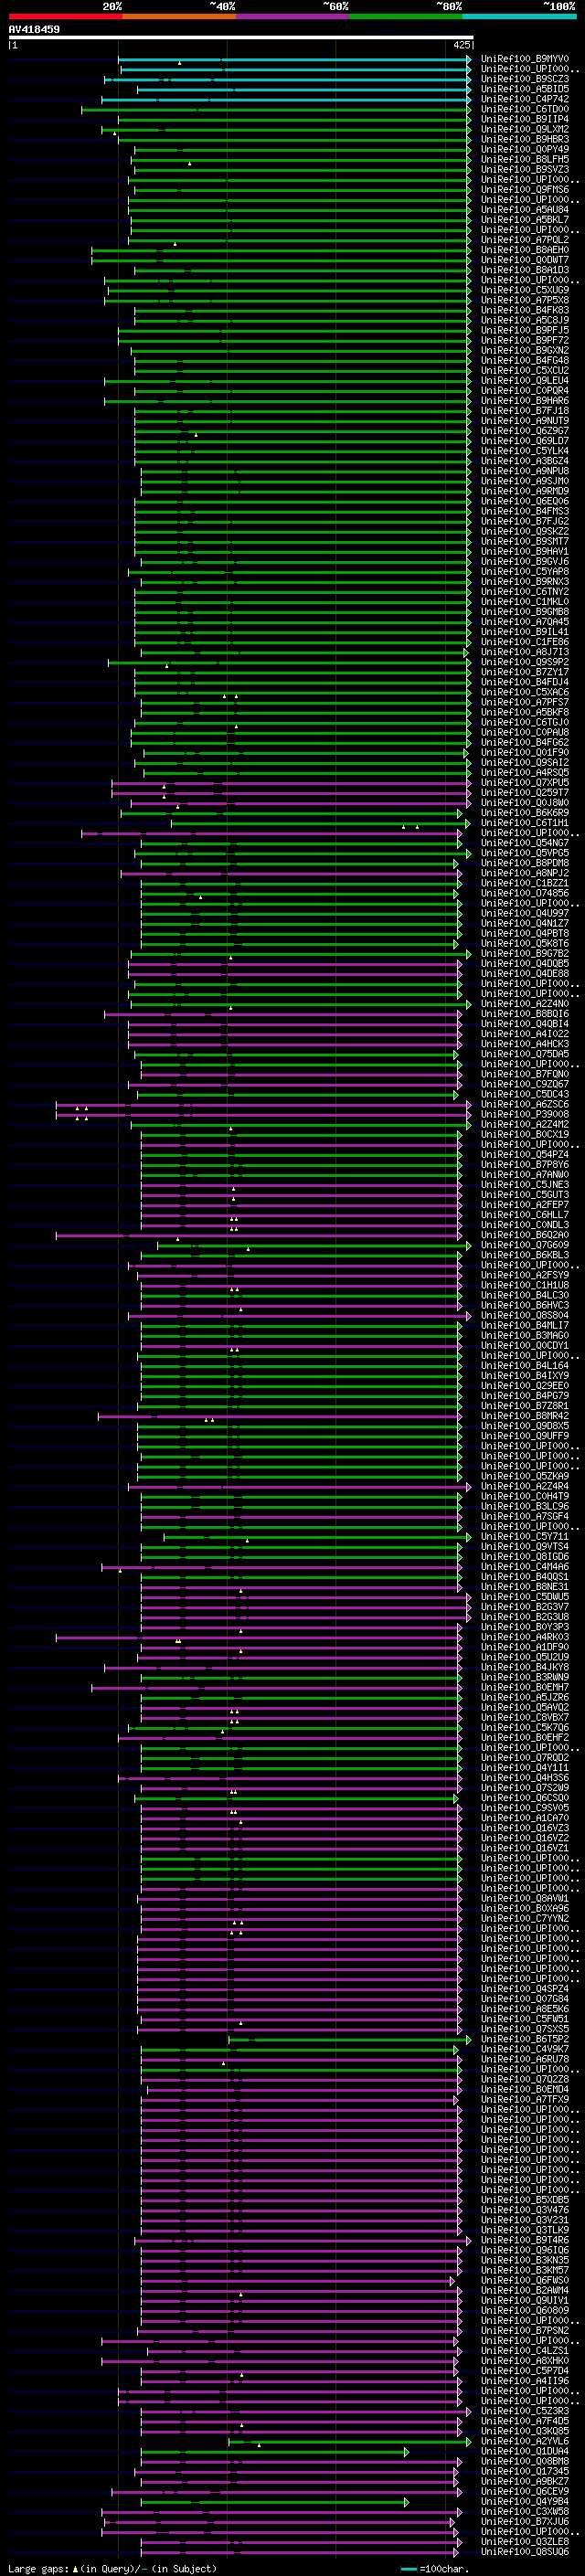Select hit label UniRef100_Q0PY49
The width and height of the screenshot is (585, 2576).
[x=525, y=149]
